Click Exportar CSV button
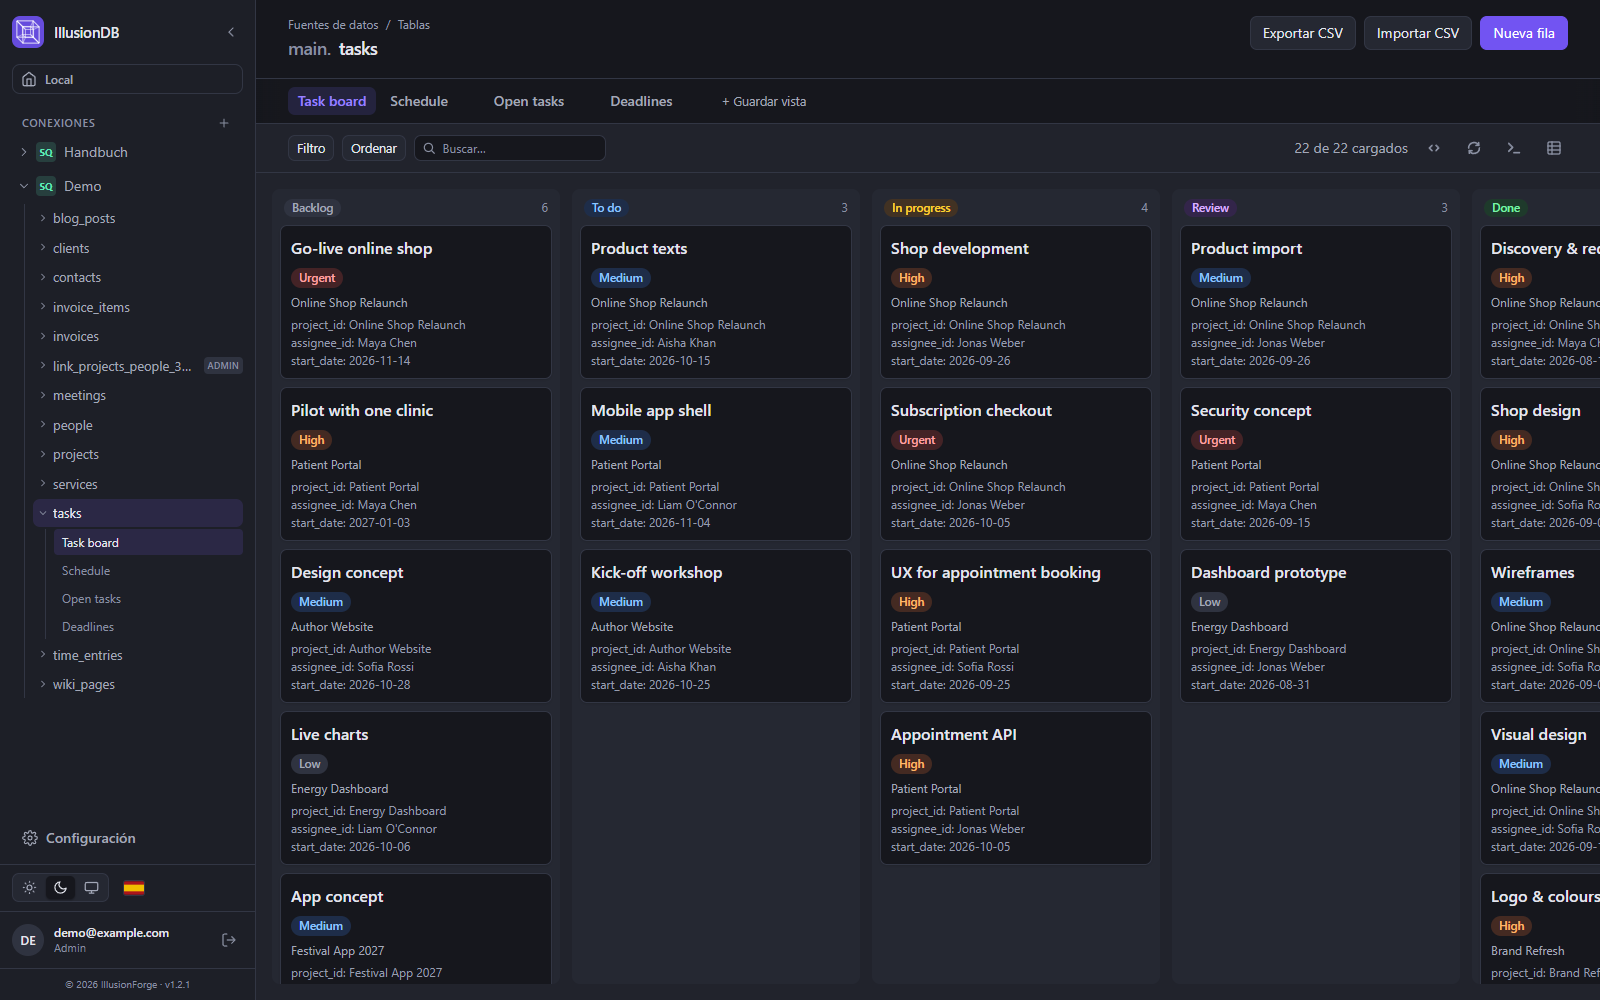Image resolution: width=1600 pixels, height=1000 pixels. coord(1303,33)
